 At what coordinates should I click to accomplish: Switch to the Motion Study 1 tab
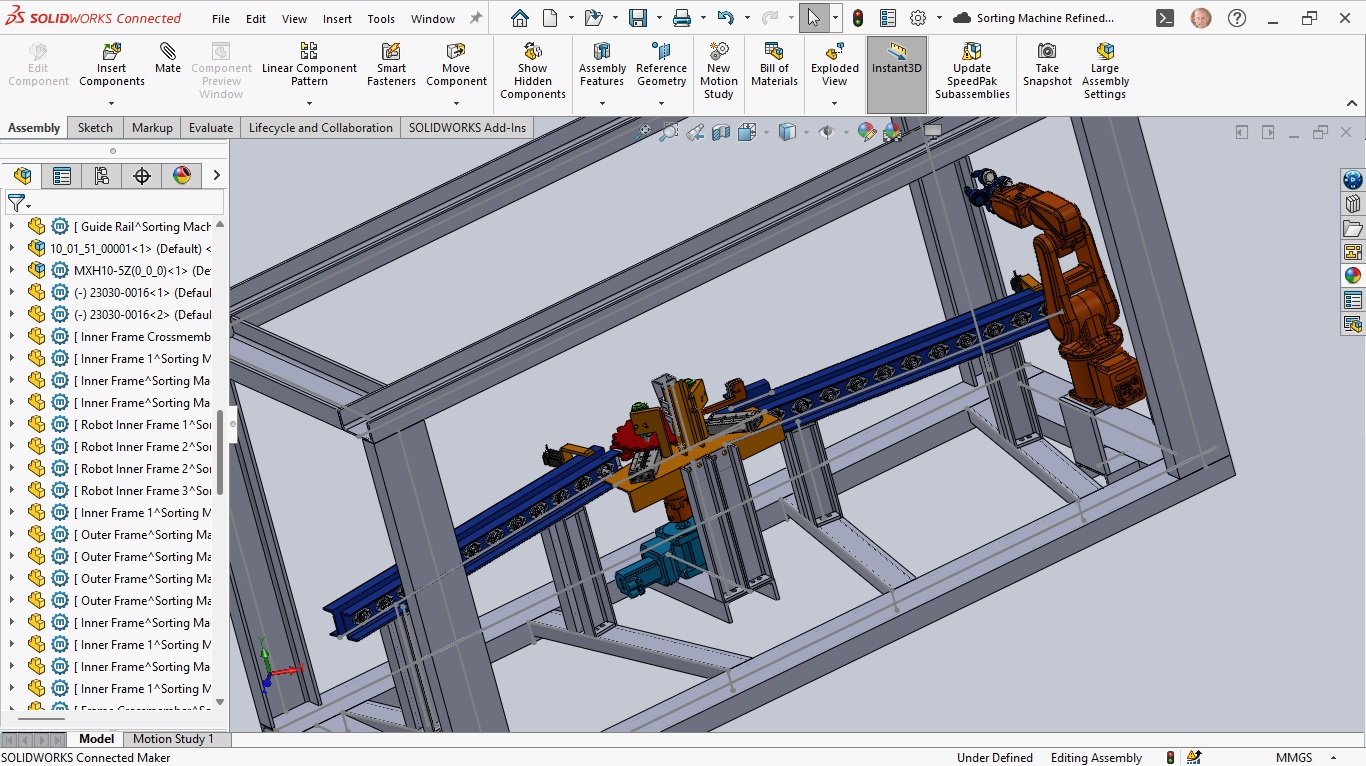coord(173,739)
